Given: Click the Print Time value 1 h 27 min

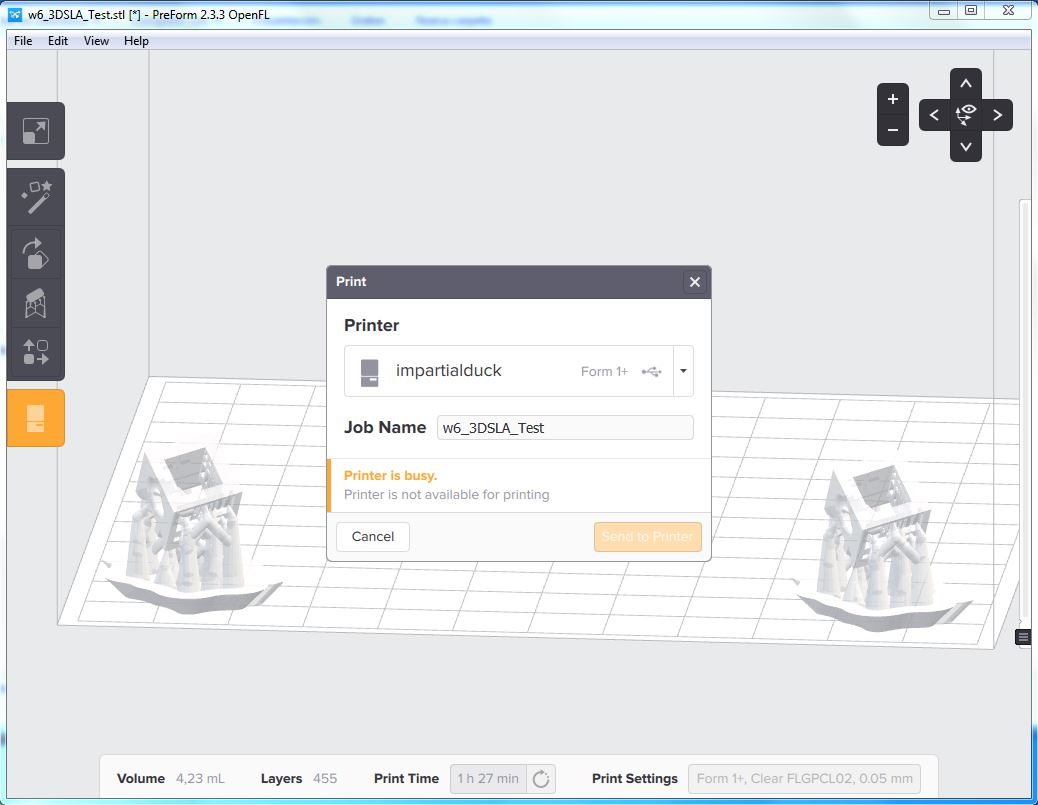Looking at the screenshot, I should point(488,779).
